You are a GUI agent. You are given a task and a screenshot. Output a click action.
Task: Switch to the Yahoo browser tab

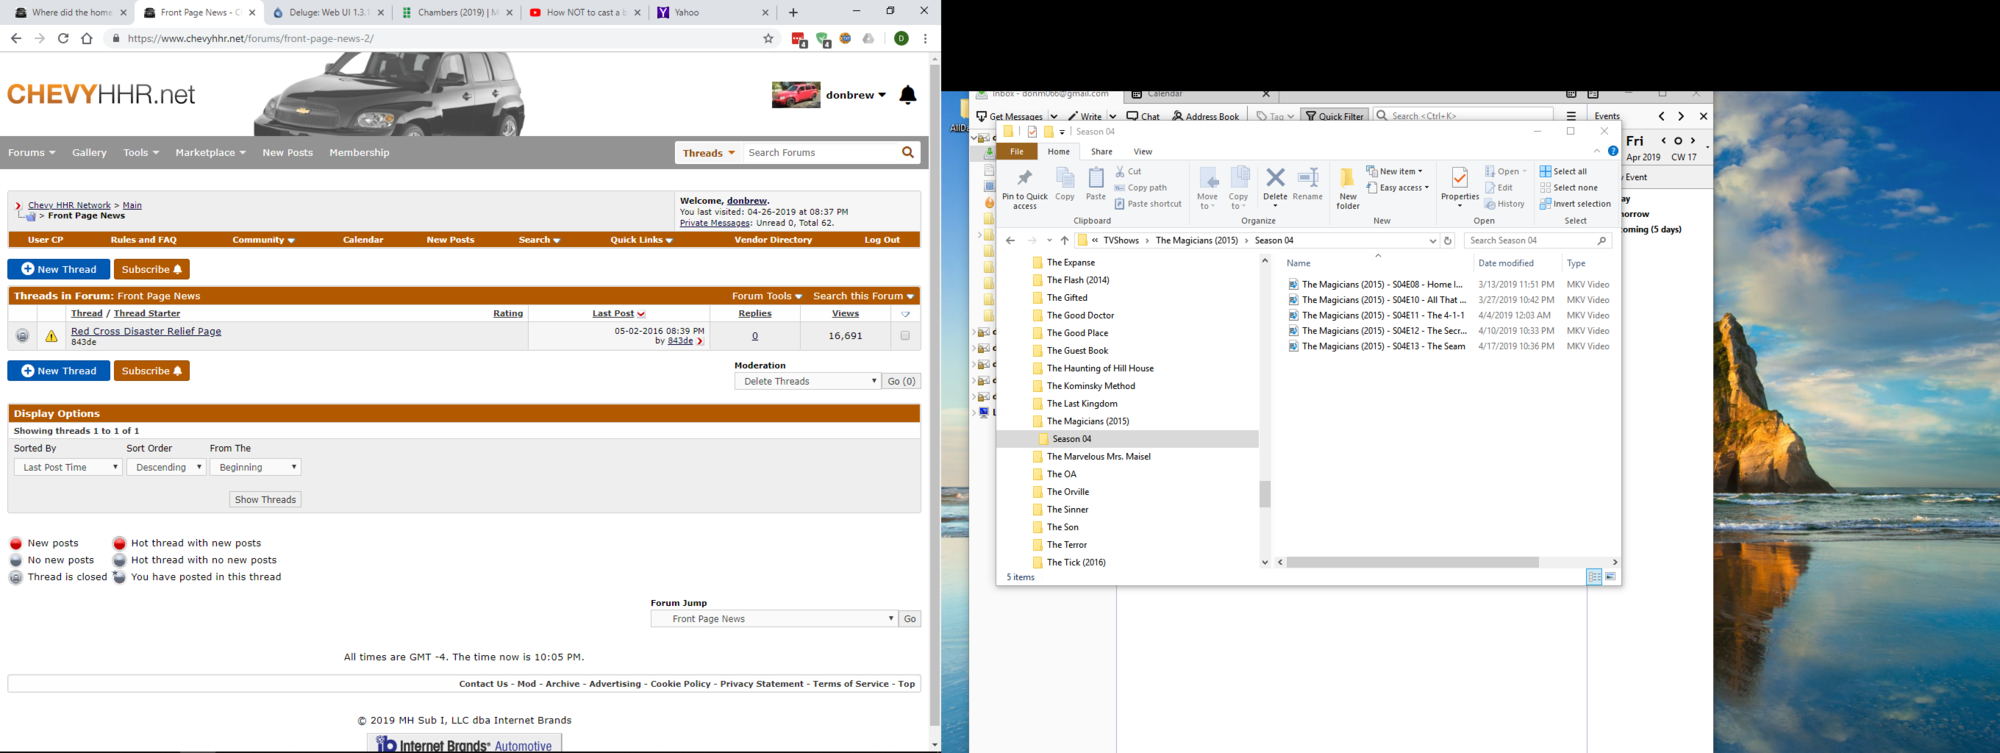pyautogui.click(x=710, y=13)
